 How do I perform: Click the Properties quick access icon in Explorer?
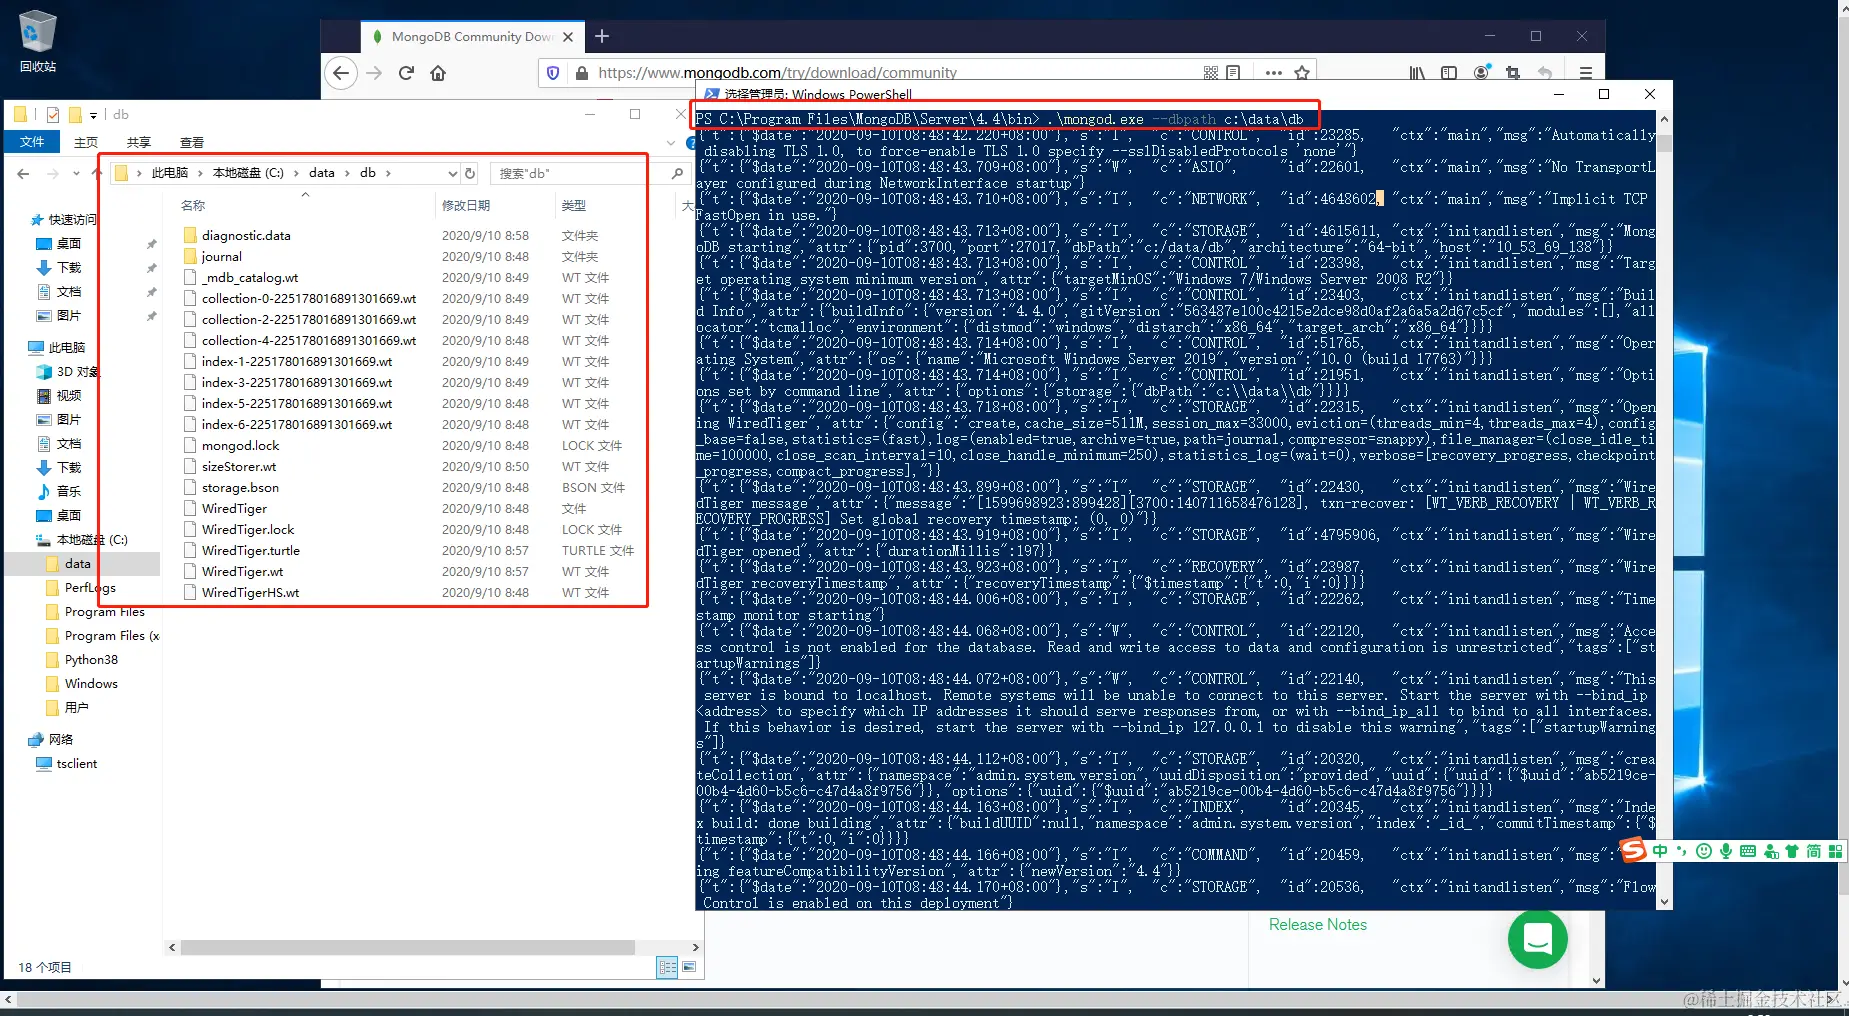(53, 115)
